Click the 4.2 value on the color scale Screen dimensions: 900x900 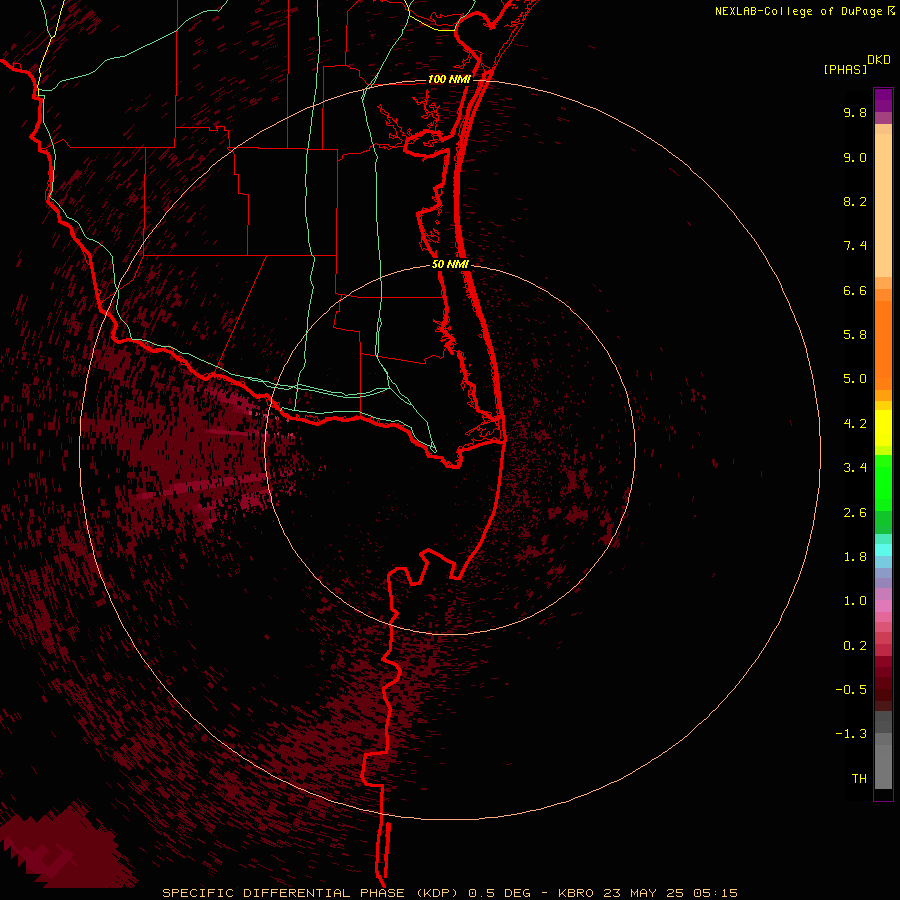(855, 424)
